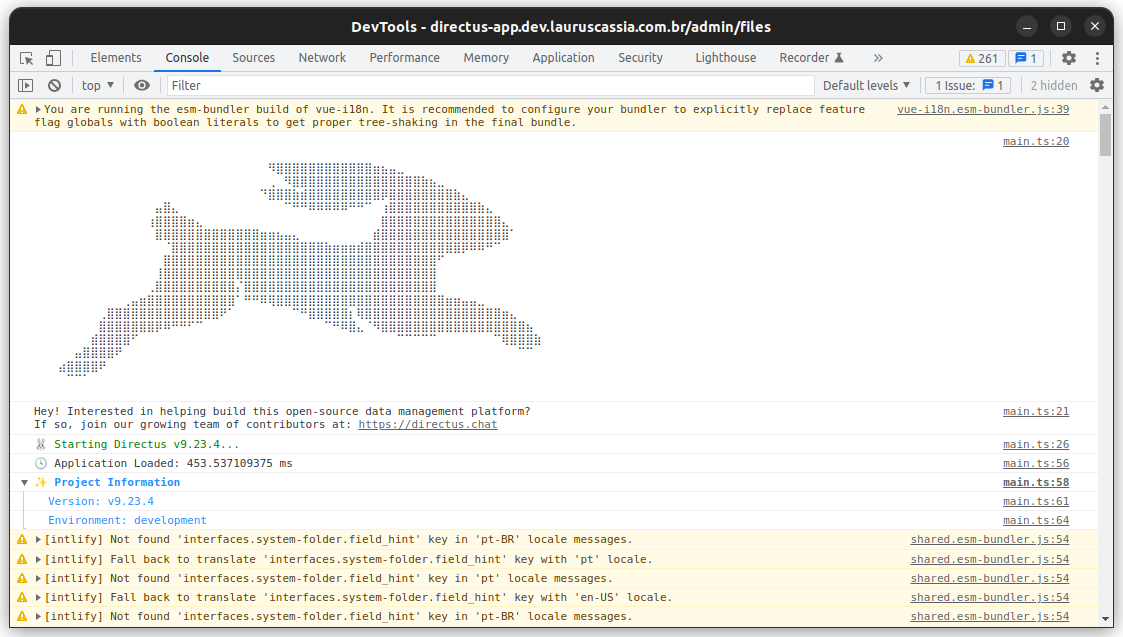Open console settings gear beside 2 hidden
1123x637 pixels.
pos(1097,85)
